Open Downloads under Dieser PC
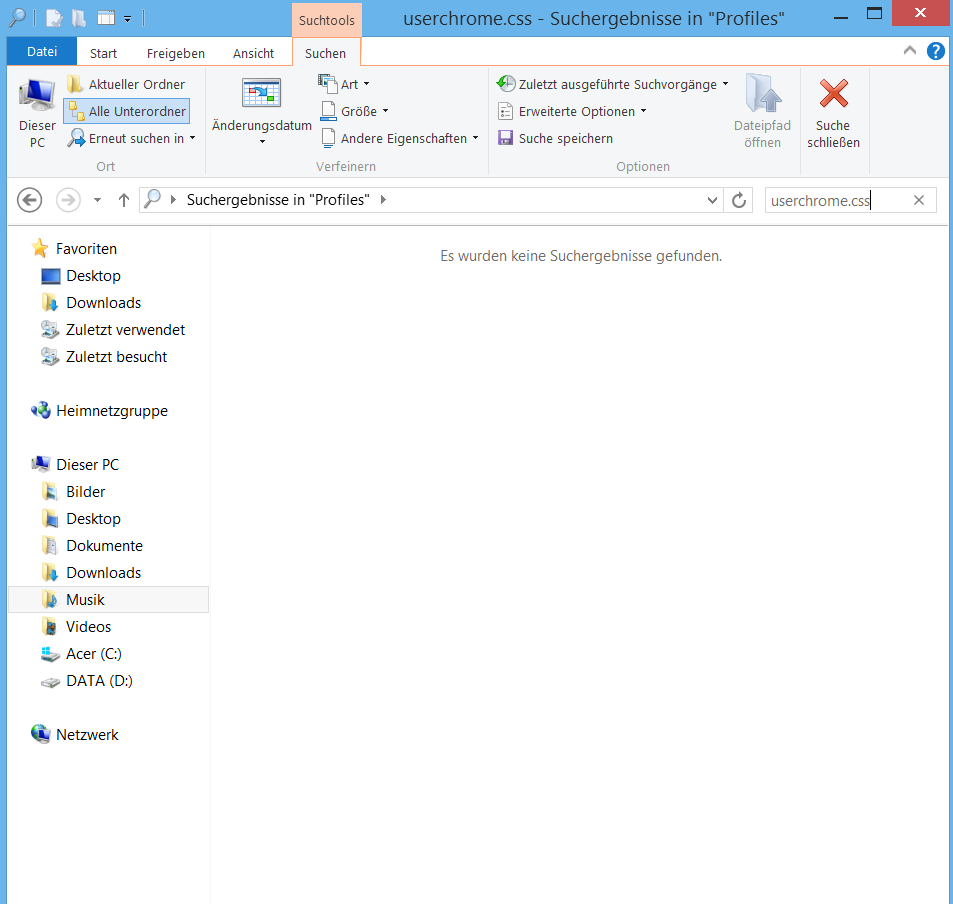This screenshot has height=904, width=953. click(x=103, y=573)
